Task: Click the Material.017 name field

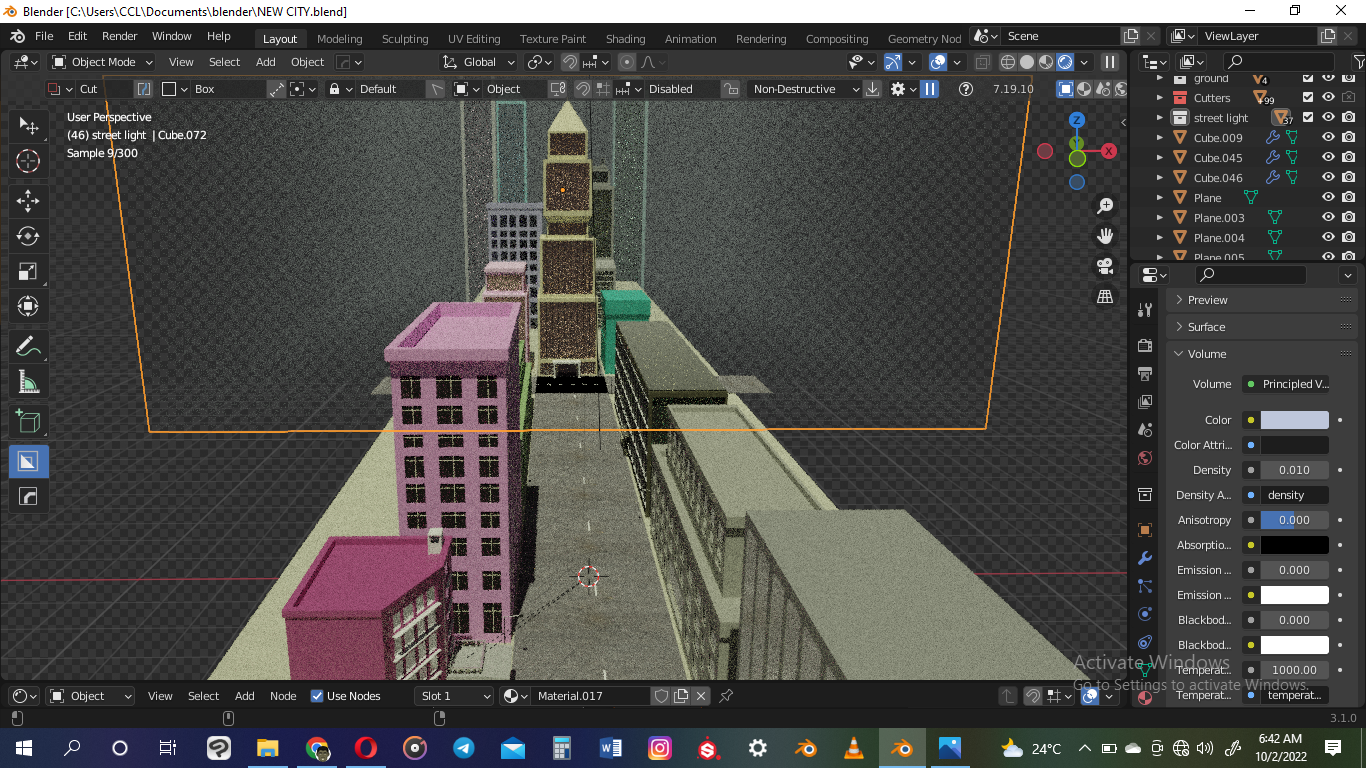Action: click(x=590, y=696)
